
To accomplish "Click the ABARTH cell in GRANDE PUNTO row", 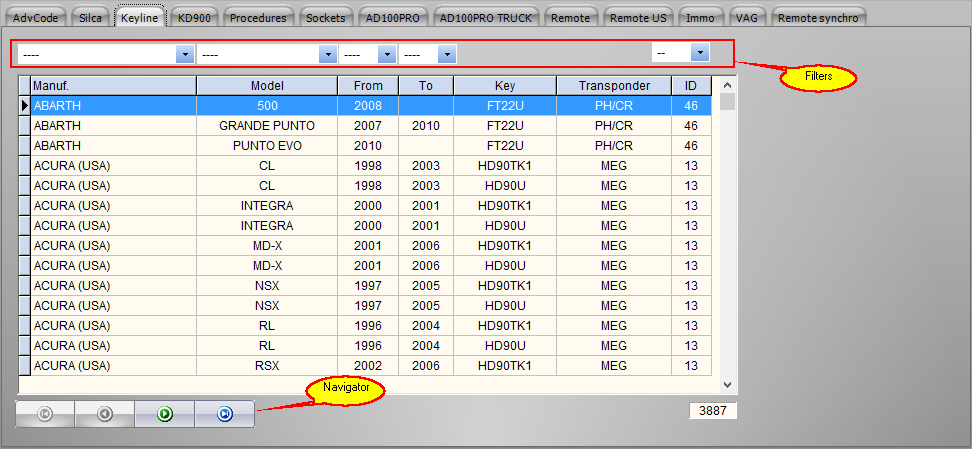I will coord(113,126).
